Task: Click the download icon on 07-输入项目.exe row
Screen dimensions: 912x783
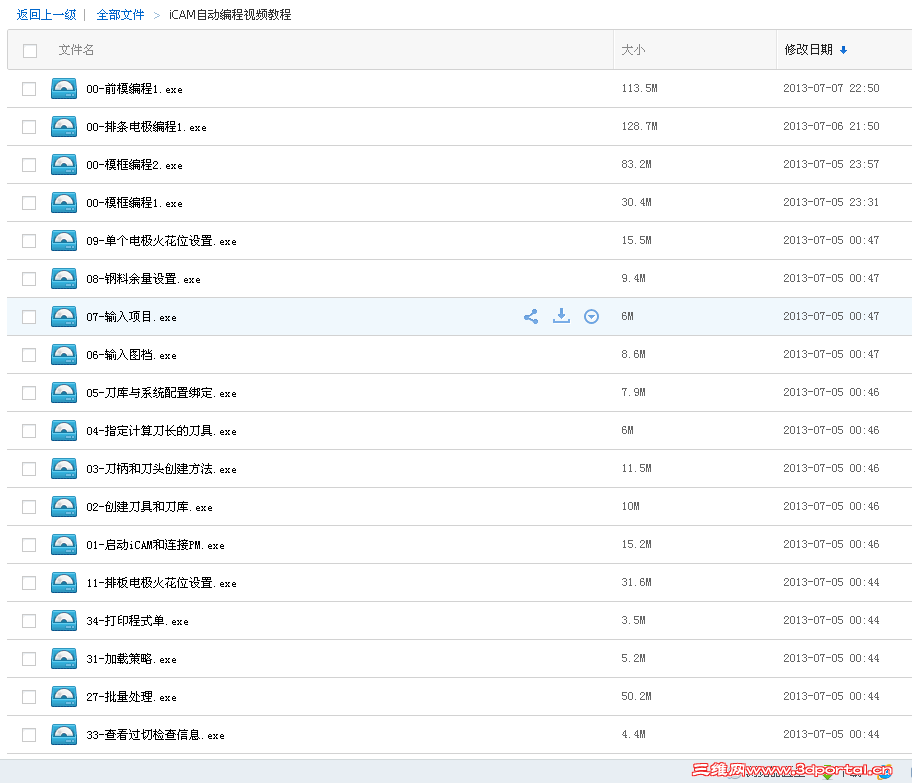Action: pyautogui.click(x=561, y=316)
